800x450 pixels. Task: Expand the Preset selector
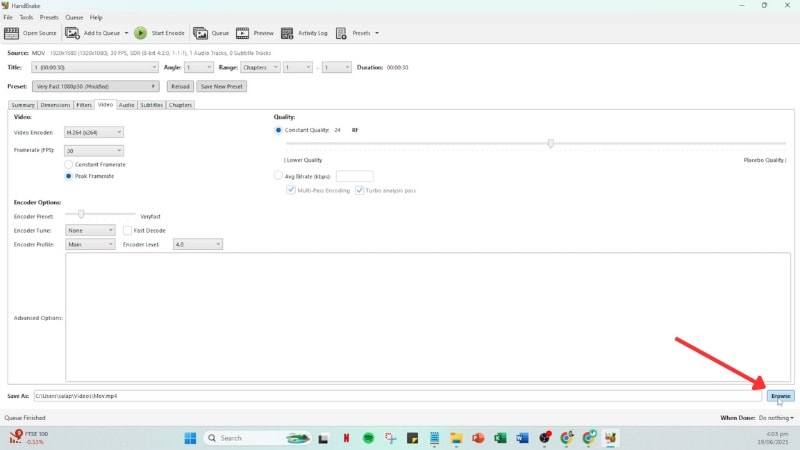pos(95,86)
